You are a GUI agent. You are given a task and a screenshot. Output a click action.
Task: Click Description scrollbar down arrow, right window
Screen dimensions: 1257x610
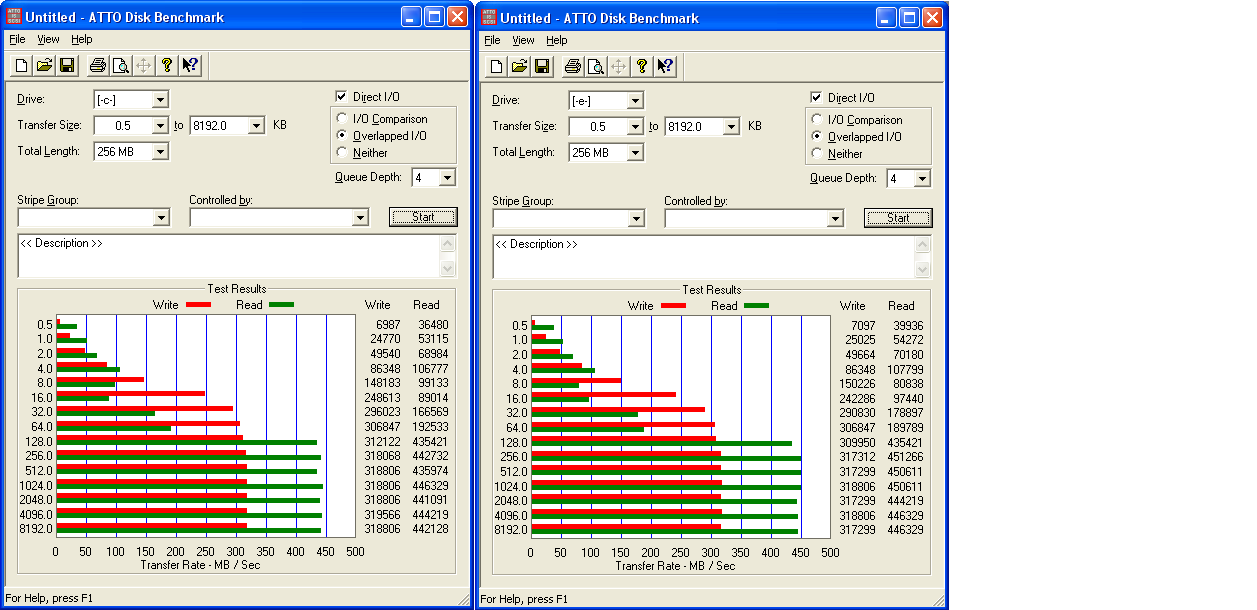(923, 270)
